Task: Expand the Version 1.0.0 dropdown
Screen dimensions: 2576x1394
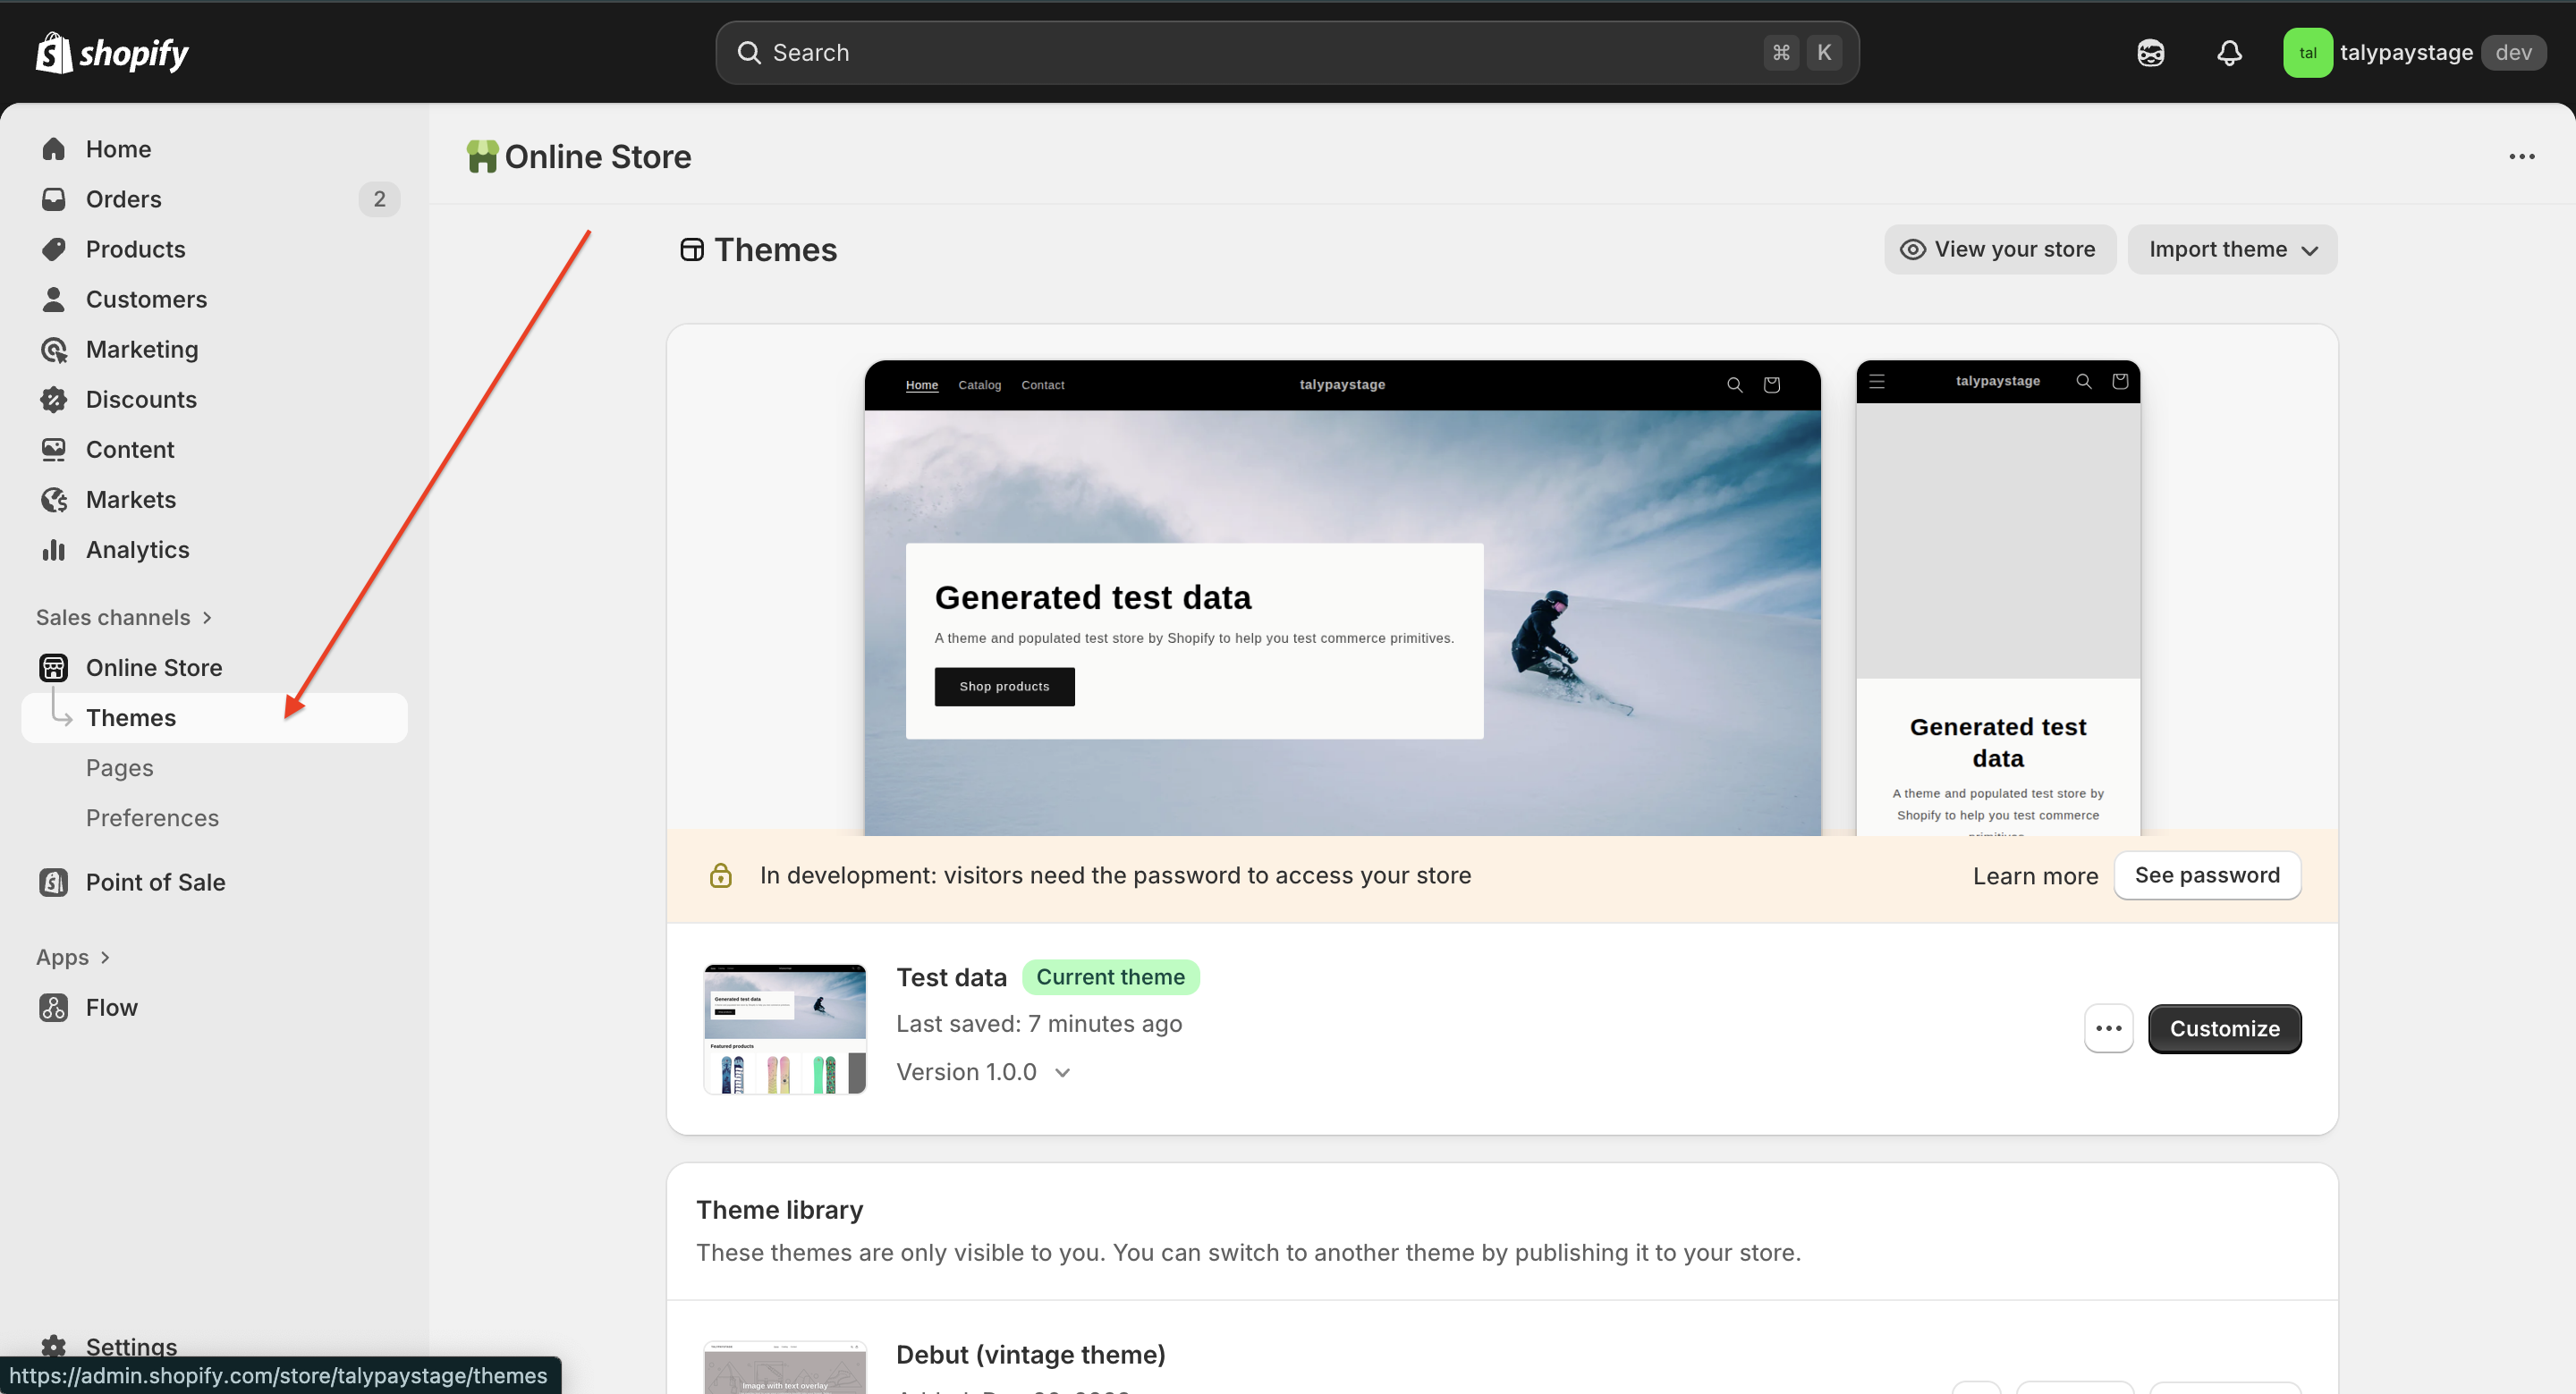Action: pos(983,1072)
